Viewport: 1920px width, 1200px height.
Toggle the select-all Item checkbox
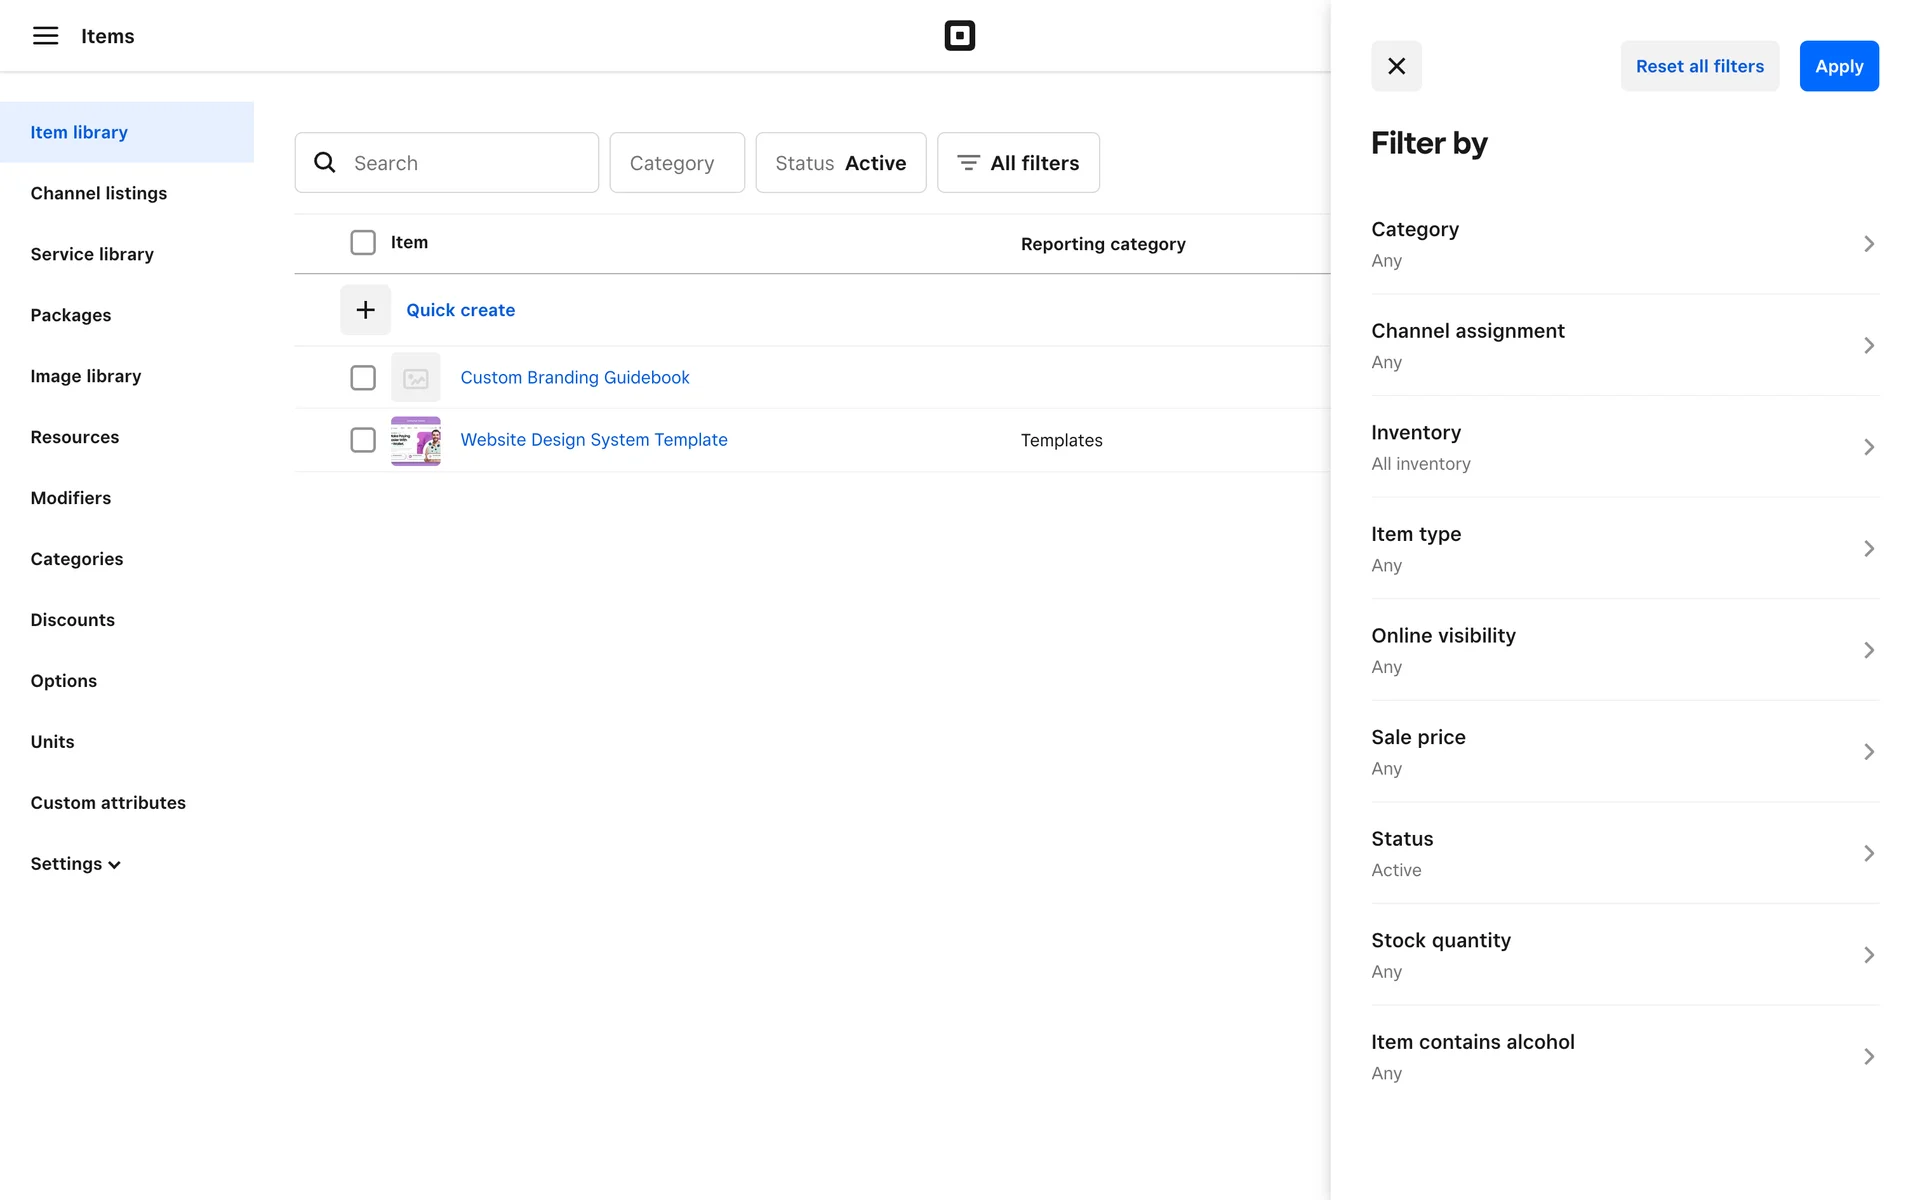click(x=363, y=243)
